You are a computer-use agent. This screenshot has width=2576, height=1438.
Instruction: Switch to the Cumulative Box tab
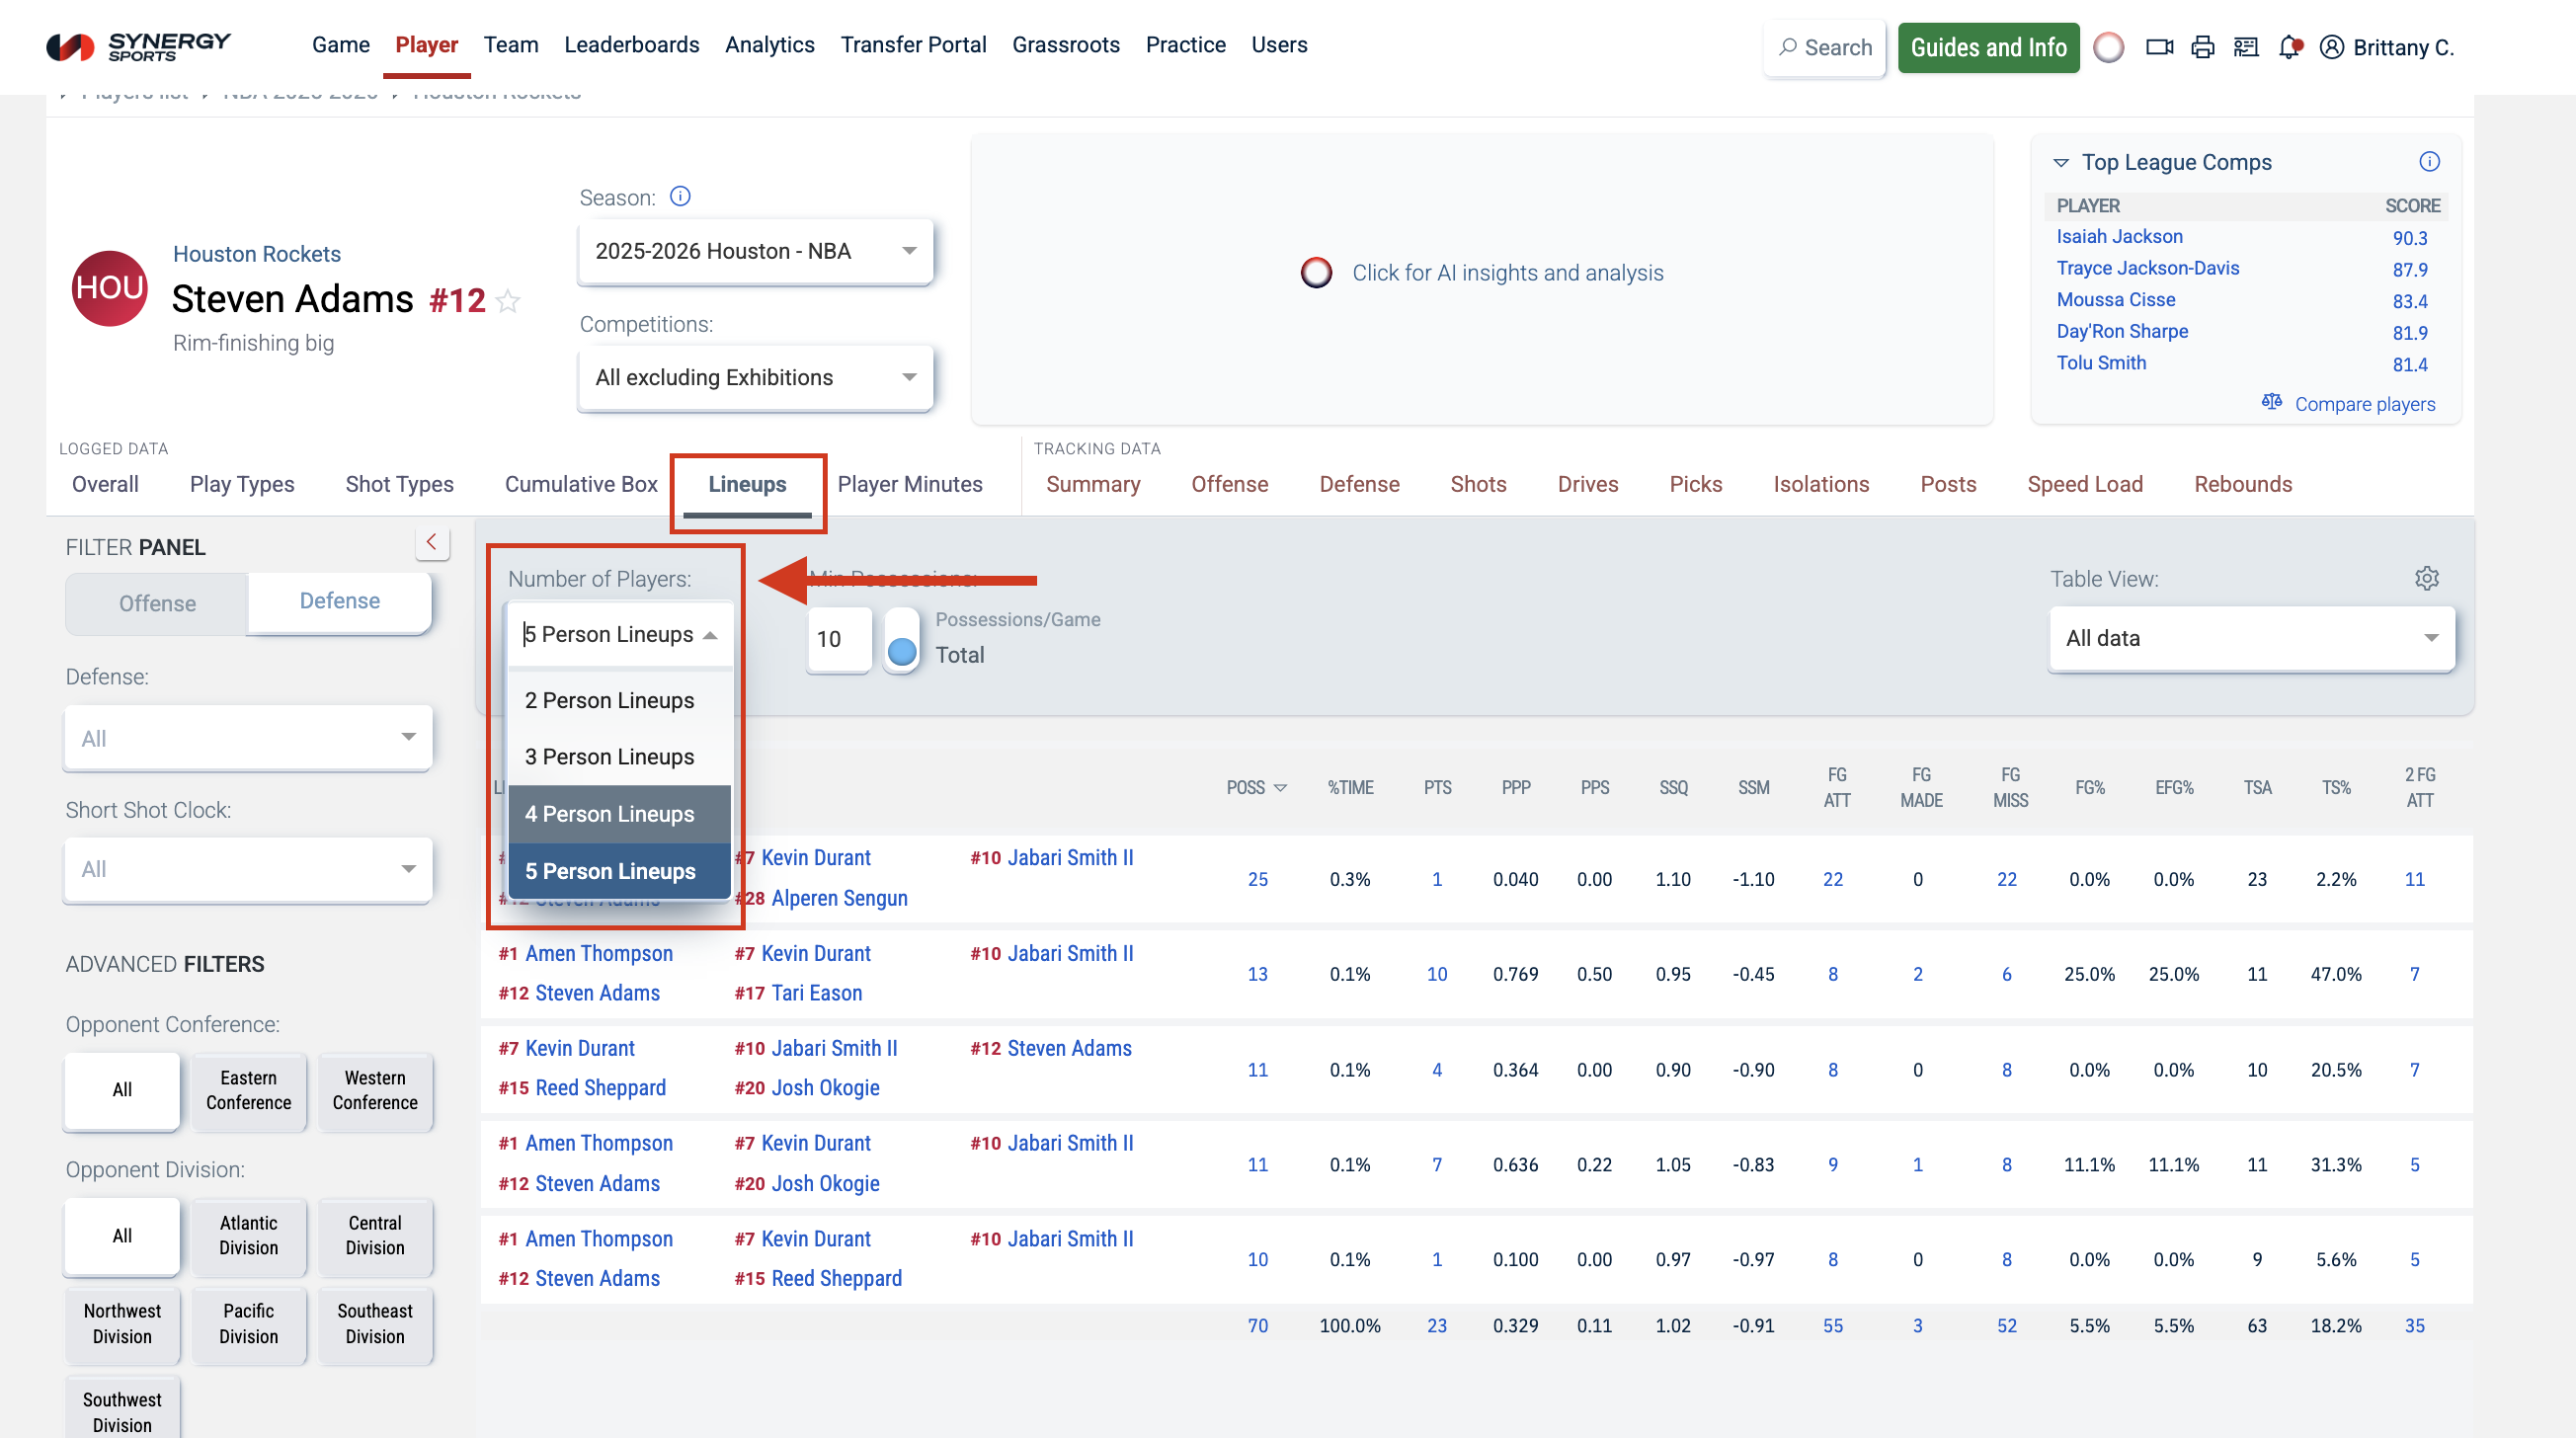[x=581, y=484]
